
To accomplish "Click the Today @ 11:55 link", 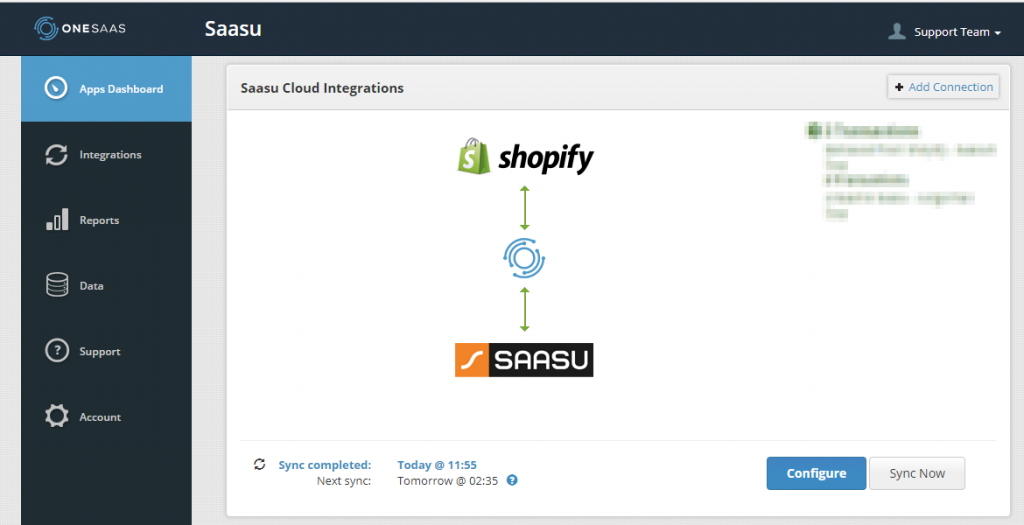I will tap(437, 465).
